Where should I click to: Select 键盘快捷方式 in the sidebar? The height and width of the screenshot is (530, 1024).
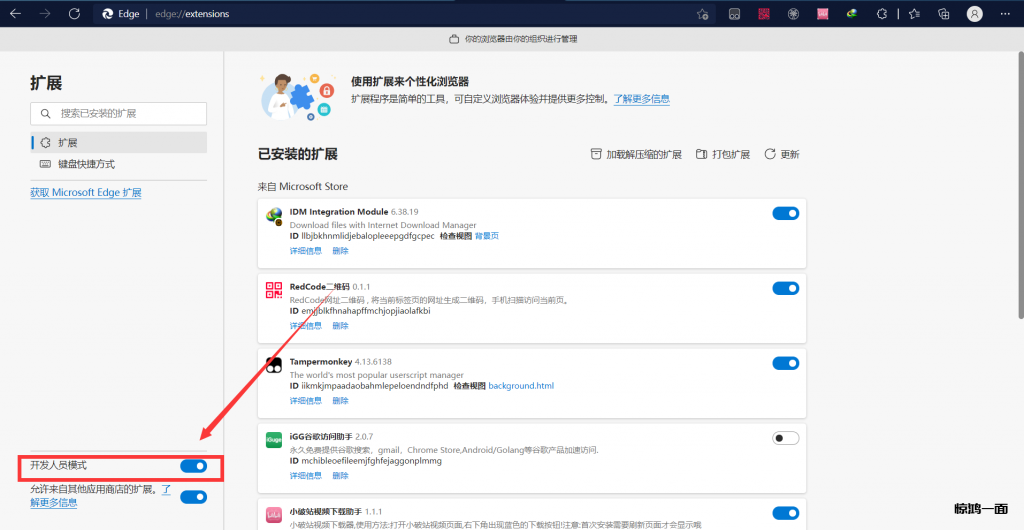pyautogui.click(x=86, y=164)
